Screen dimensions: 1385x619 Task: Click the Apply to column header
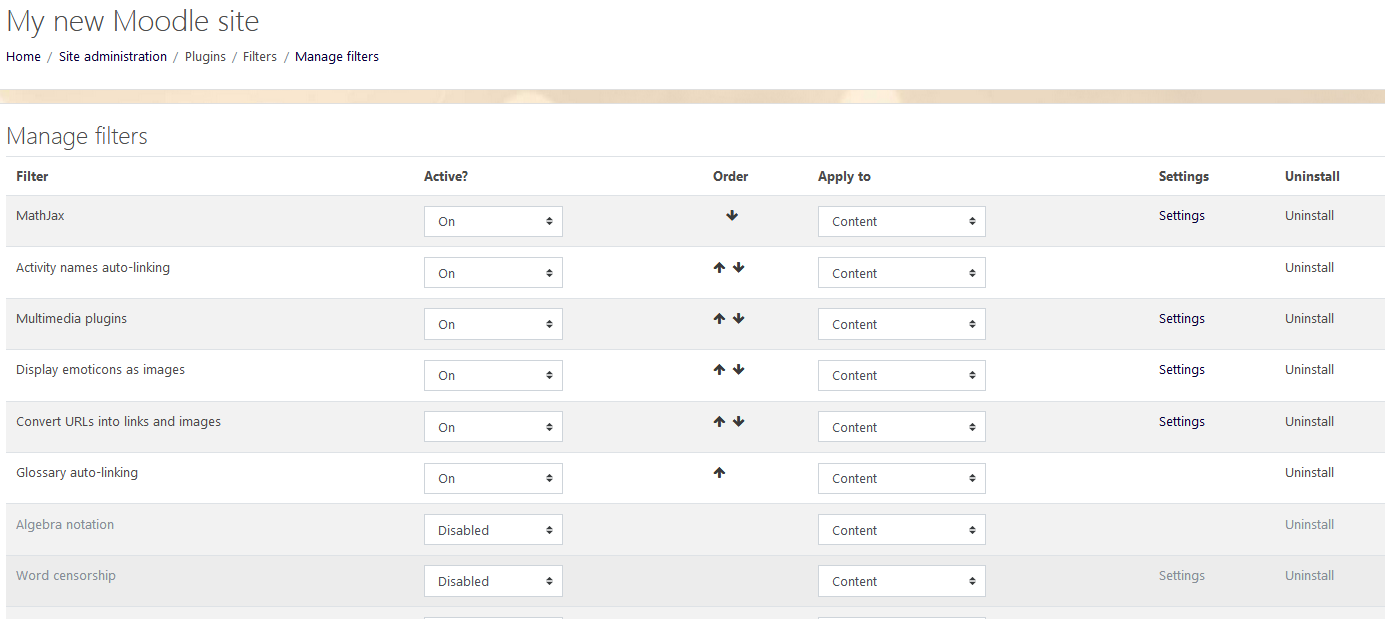coord(844,176)
